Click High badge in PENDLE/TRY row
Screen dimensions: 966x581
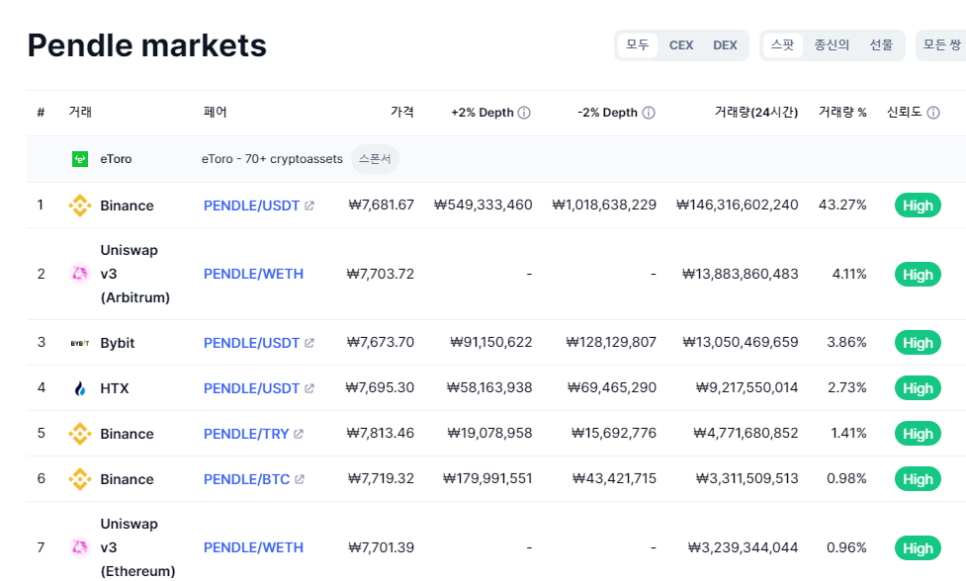pyautogui.click(x=918, y=434)
